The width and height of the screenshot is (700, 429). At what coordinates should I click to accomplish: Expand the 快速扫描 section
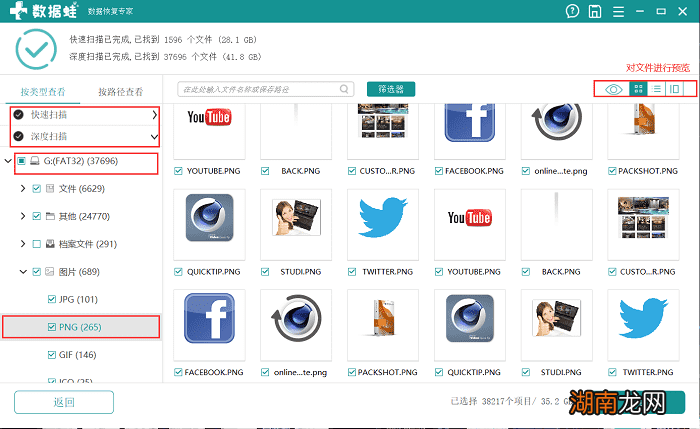pos(154,115)
